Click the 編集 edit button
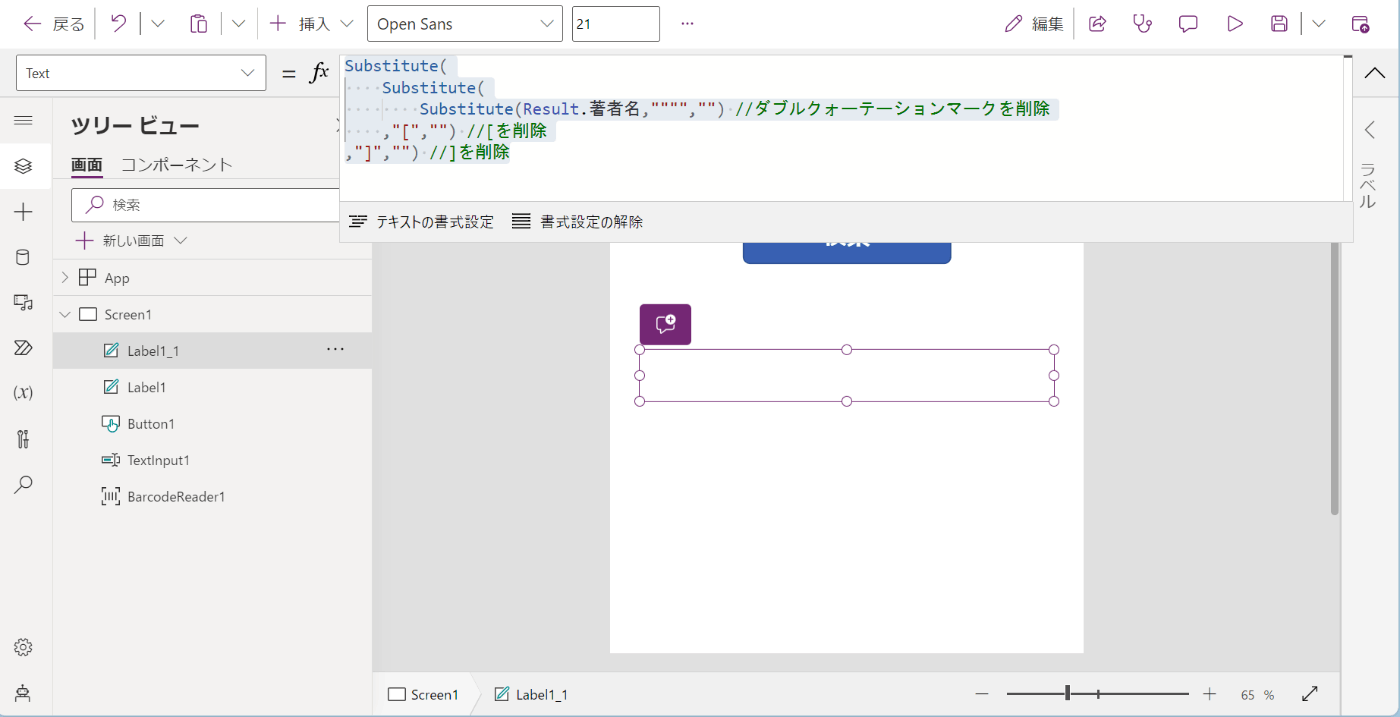 click(x=1034, y=24)
